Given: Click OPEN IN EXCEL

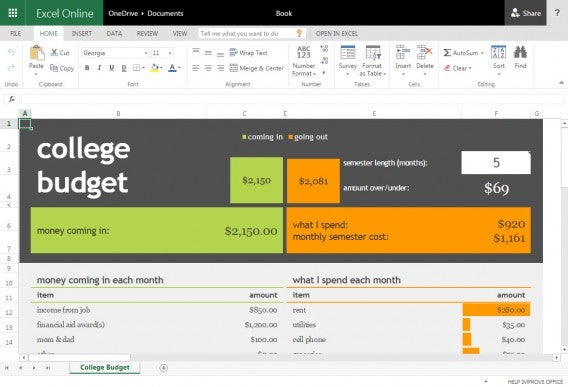Looking at the screenshot, I should 337,33.
